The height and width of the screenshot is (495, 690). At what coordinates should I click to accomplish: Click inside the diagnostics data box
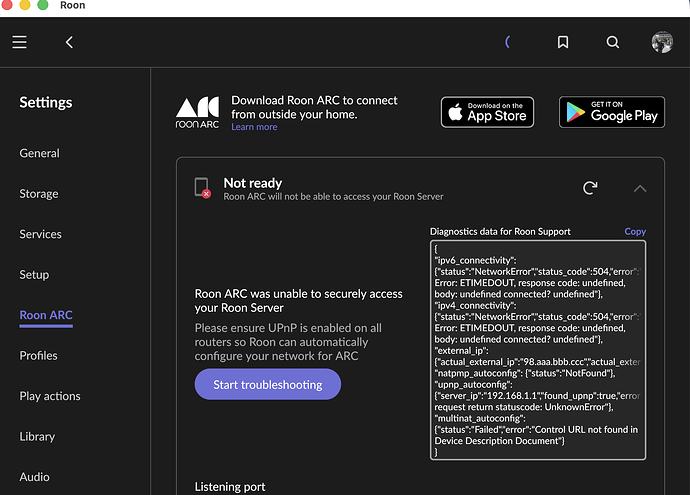(x=538, y=350)
